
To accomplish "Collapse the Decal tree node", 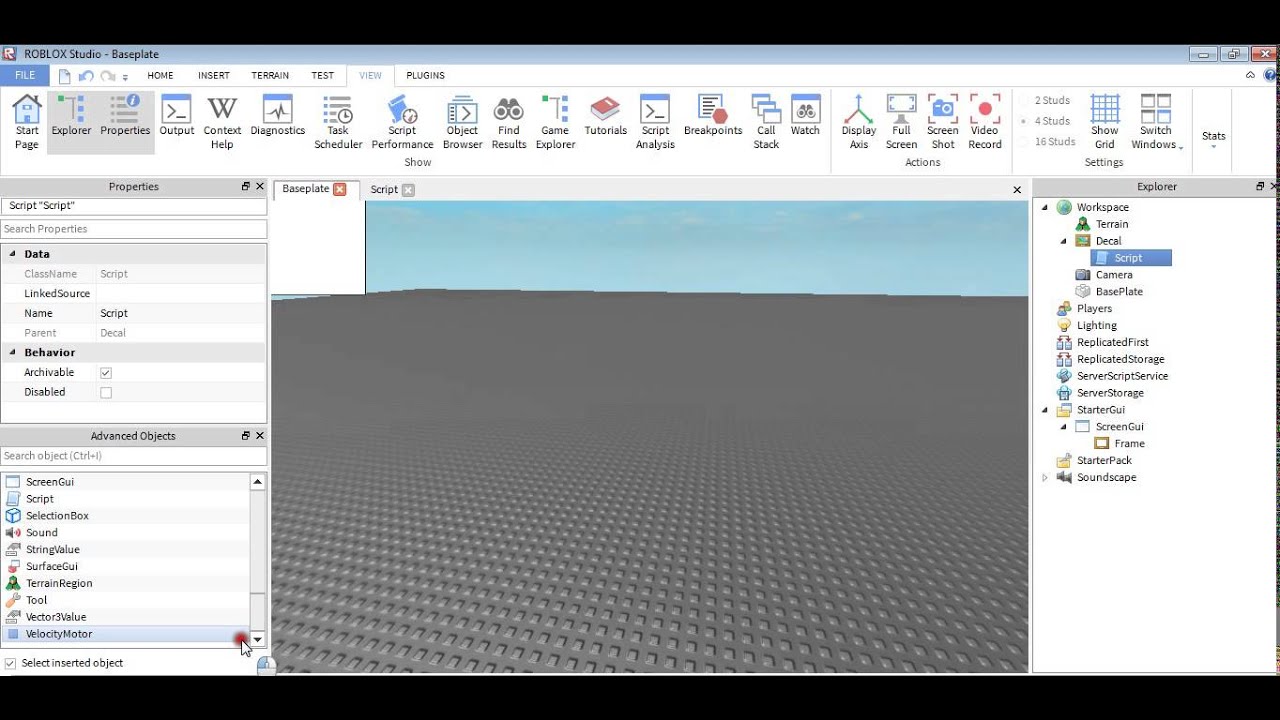I will pos(1064,241).
